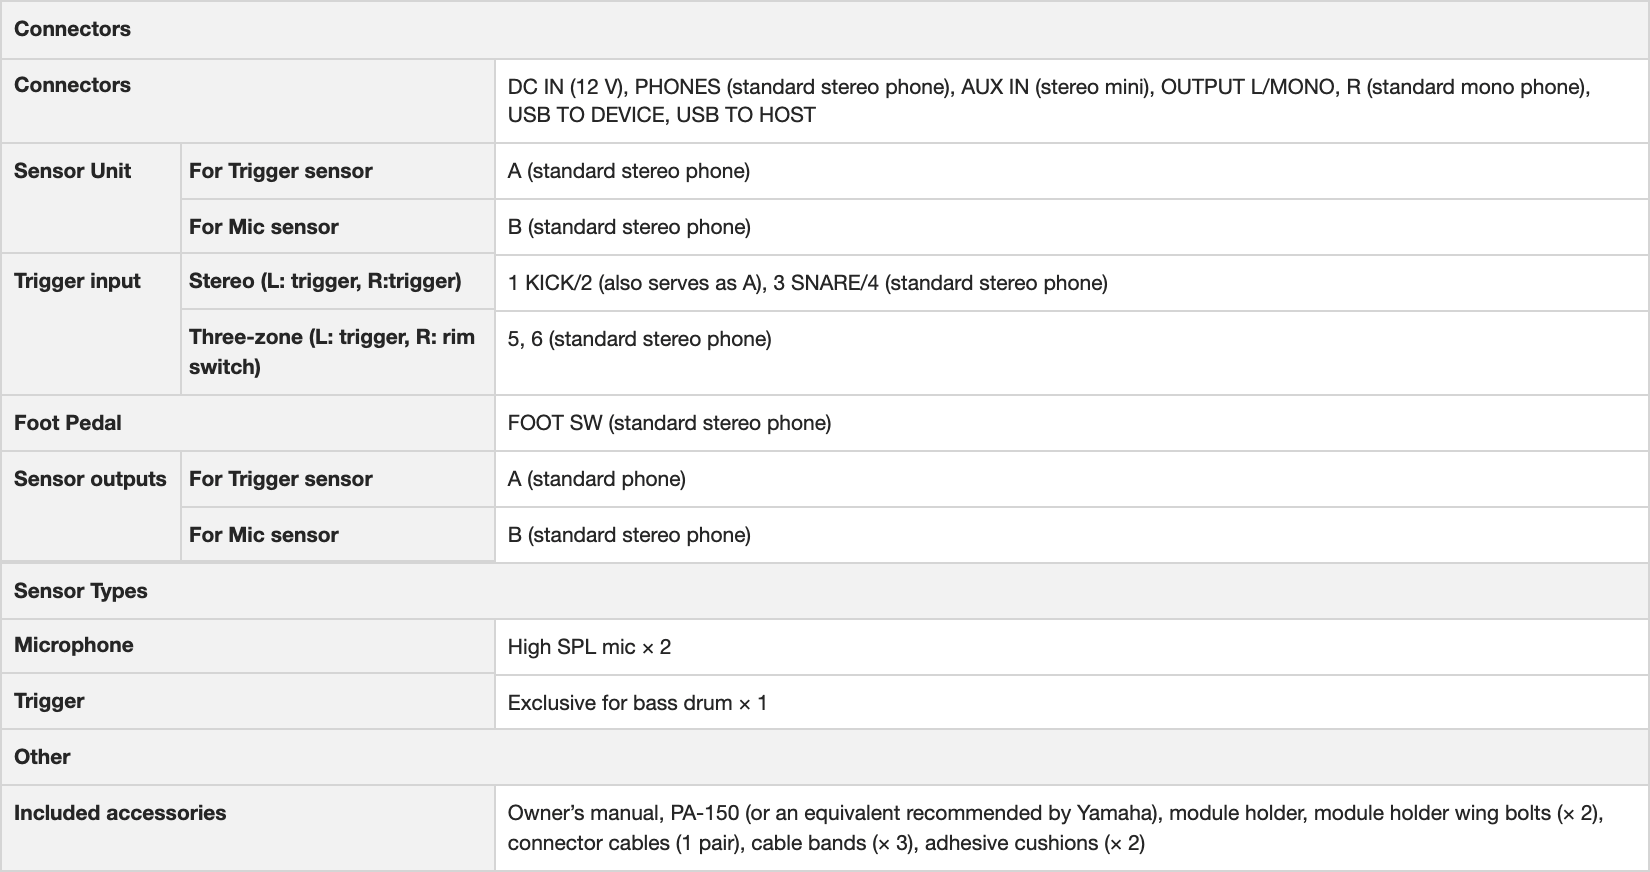
Task: Click the 5, 6 (standard stereo phone) value
Action: pos(639,339)
